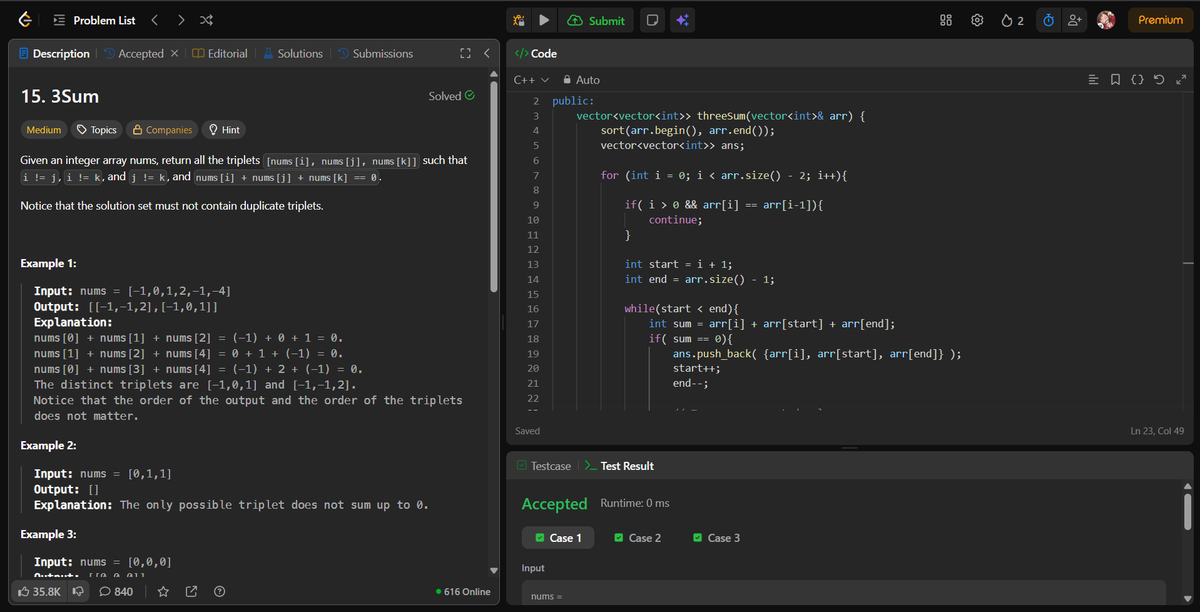Image resolution: width=1200 pixels, height=612 pixels.
Task: Click the Medium difficulty tag
Action: coord(44,130)
